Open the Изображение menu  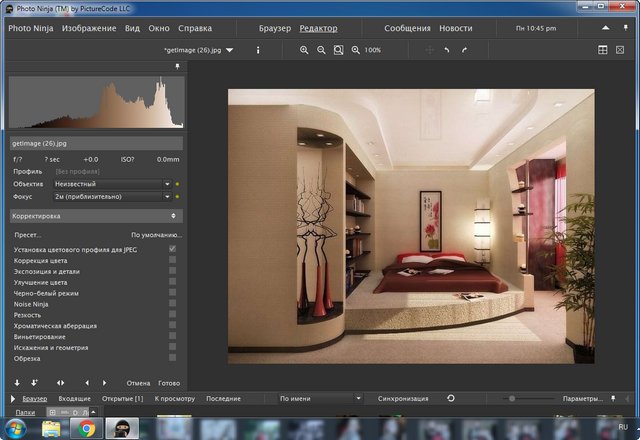coord(88,28)
